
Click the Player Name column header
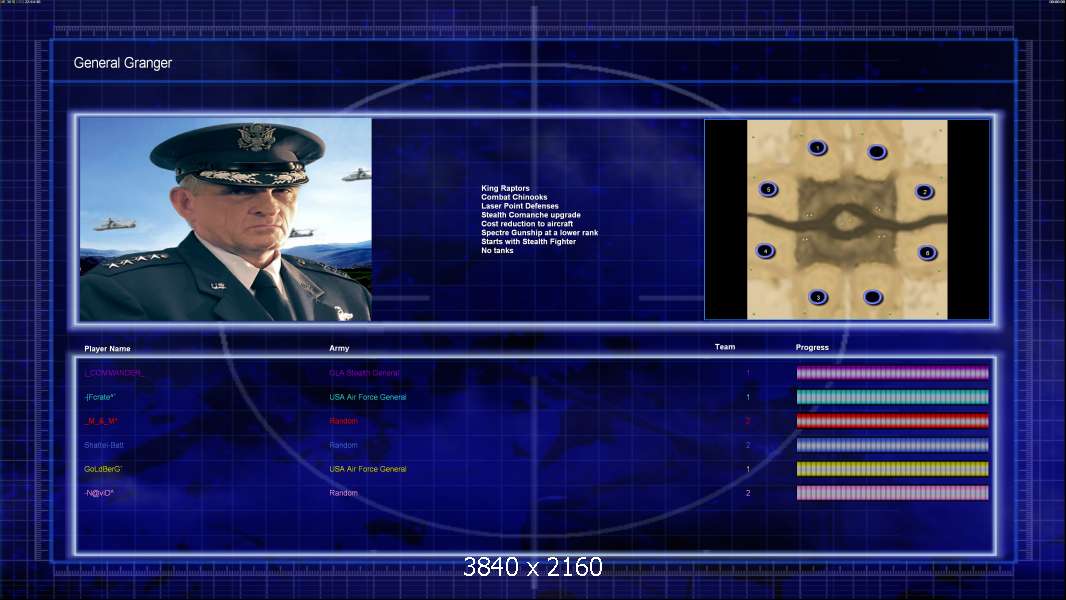coord(107,349)
